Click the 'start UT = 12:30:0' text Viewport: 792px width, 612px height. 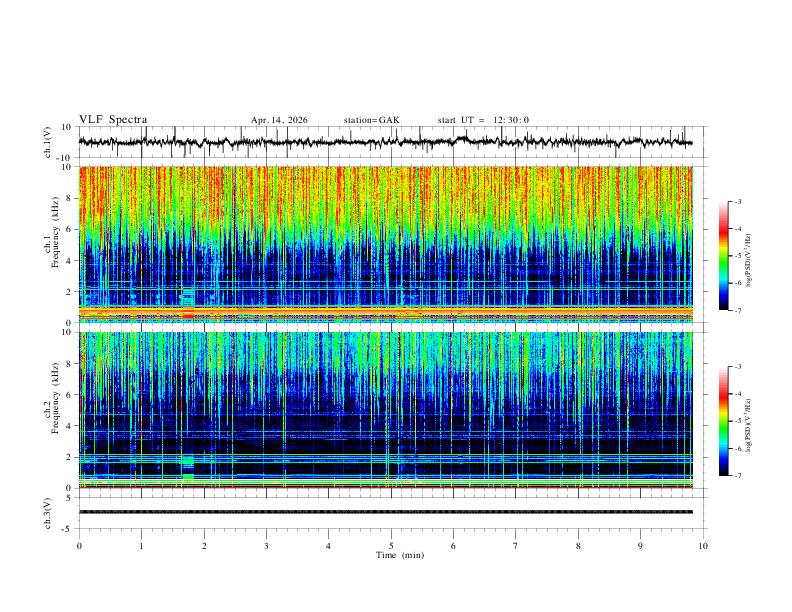click(483, 120)
